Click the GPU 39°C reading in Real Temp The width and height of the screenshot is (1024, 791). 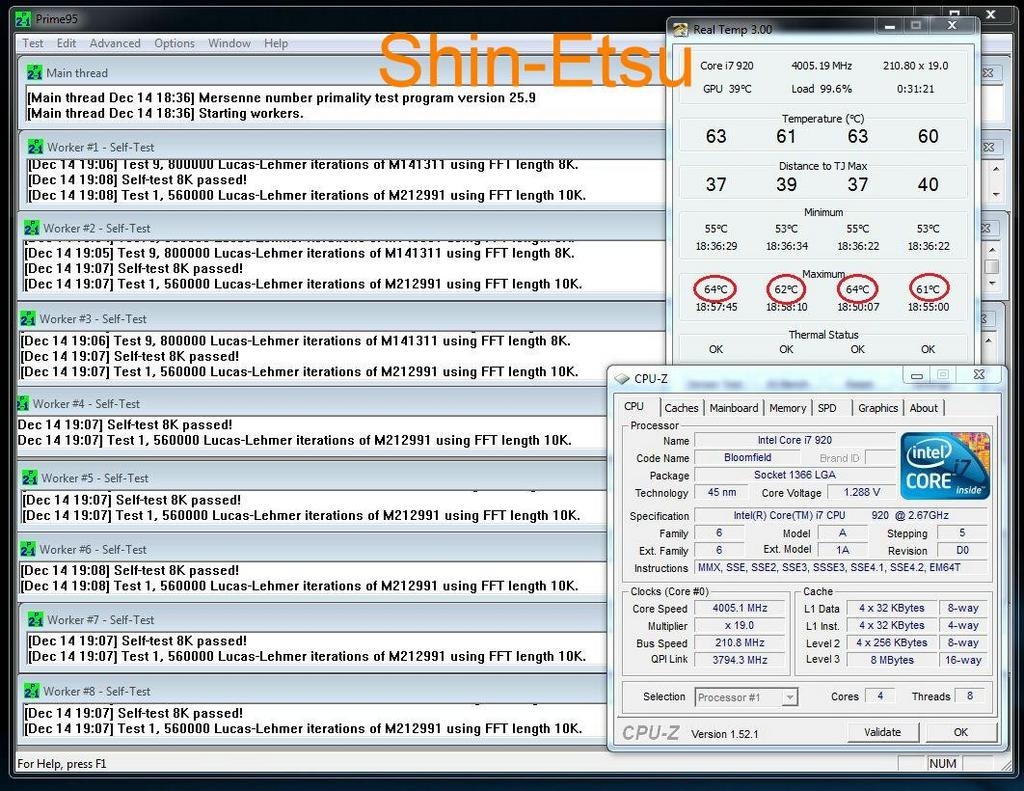[x=727, y=89]
